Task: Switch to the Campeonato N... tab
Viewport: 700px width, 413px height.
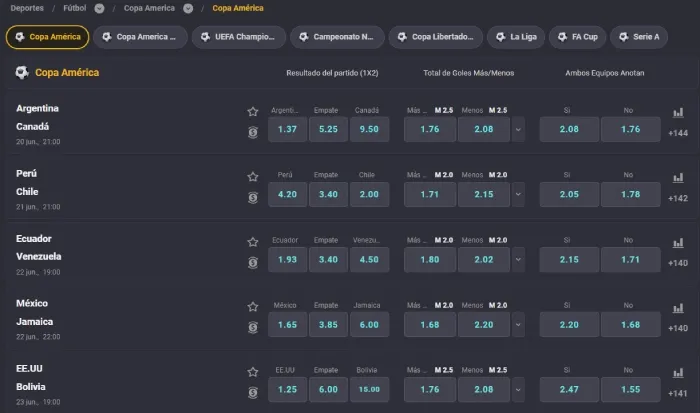Action: (x=337, y=37)
